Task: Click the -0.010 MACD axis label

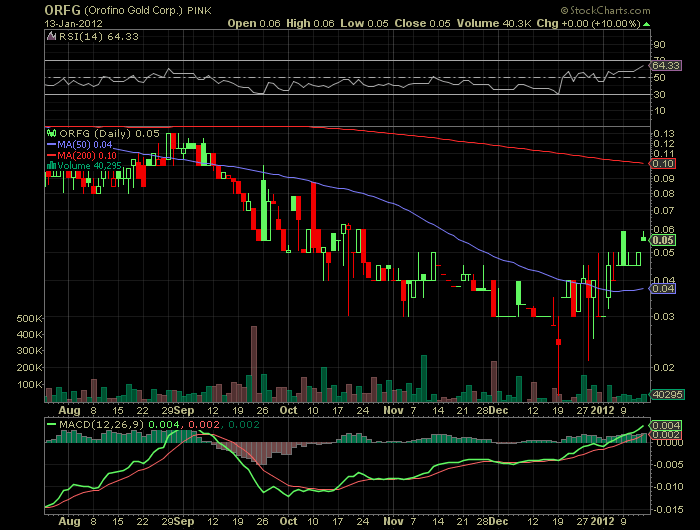Action: click(x=668, y=487)
